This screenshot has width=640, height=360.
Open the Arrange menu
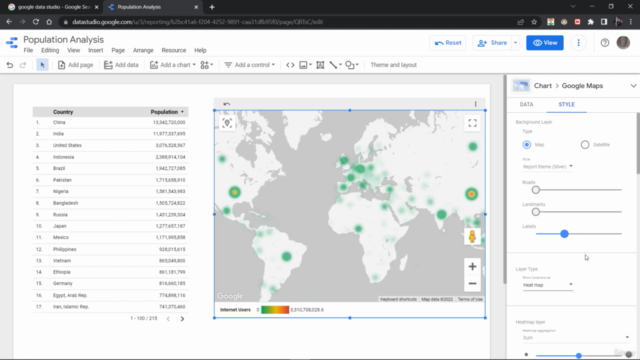point(143,50)
